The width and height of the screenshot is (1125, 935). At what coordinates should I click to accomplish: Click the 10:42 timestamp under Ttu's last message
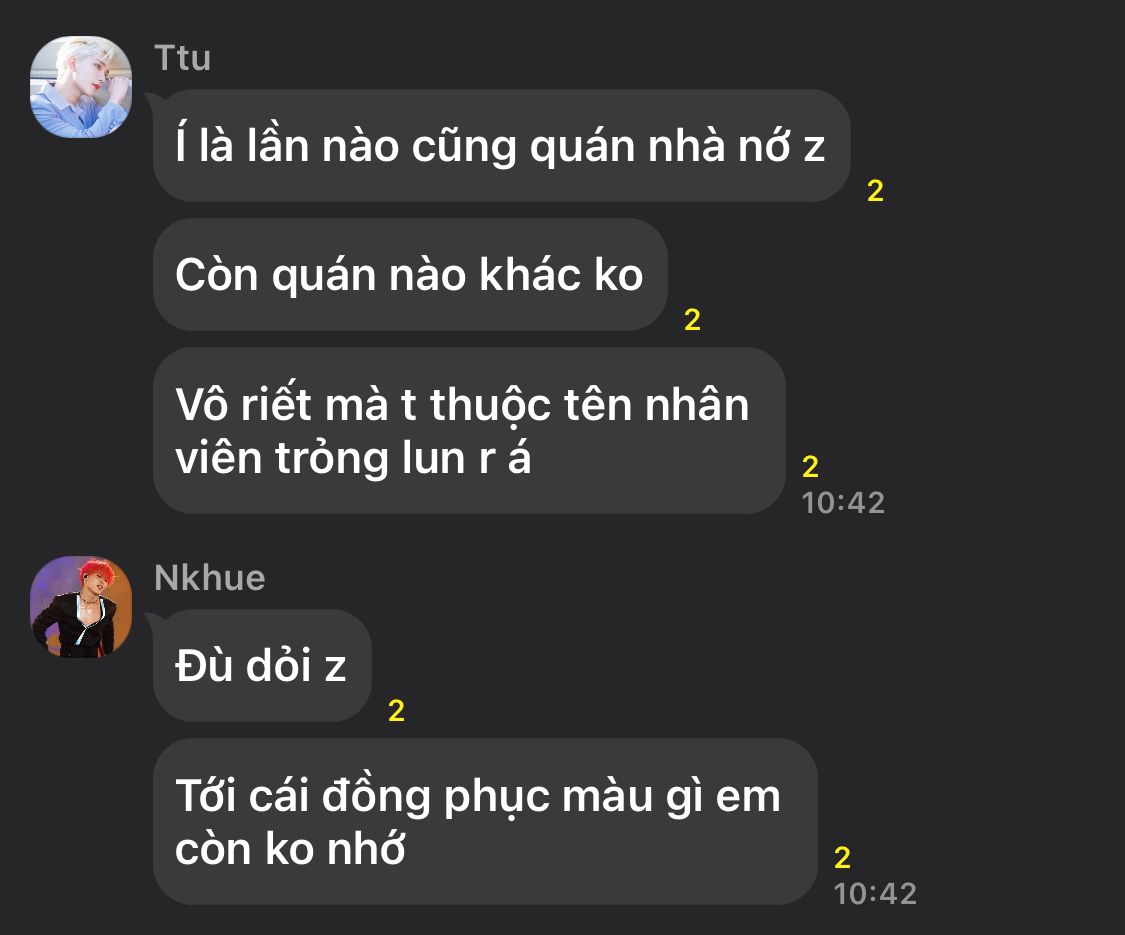(x=843, y=503)
